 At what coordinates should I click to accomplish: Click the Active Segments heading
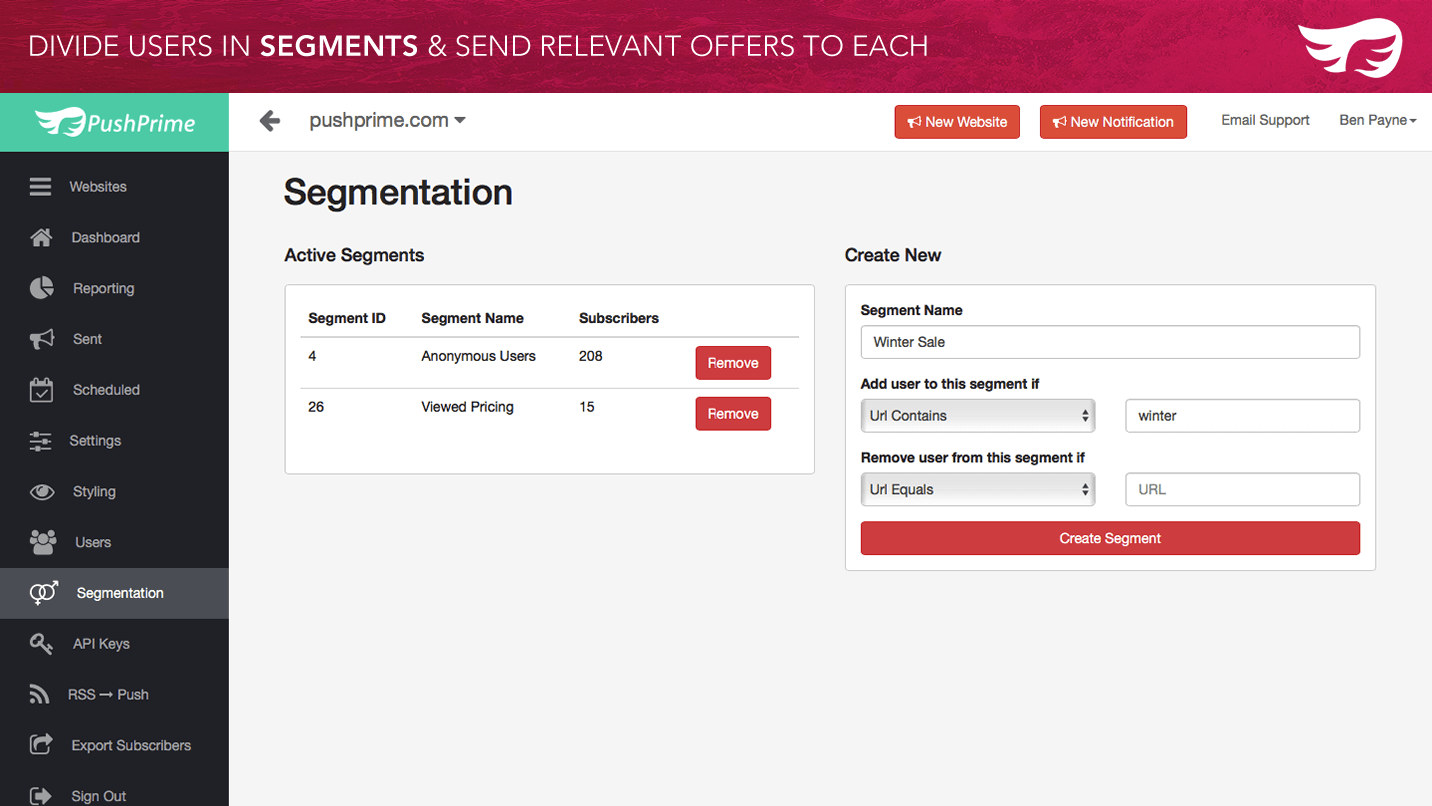click(354, 255)
